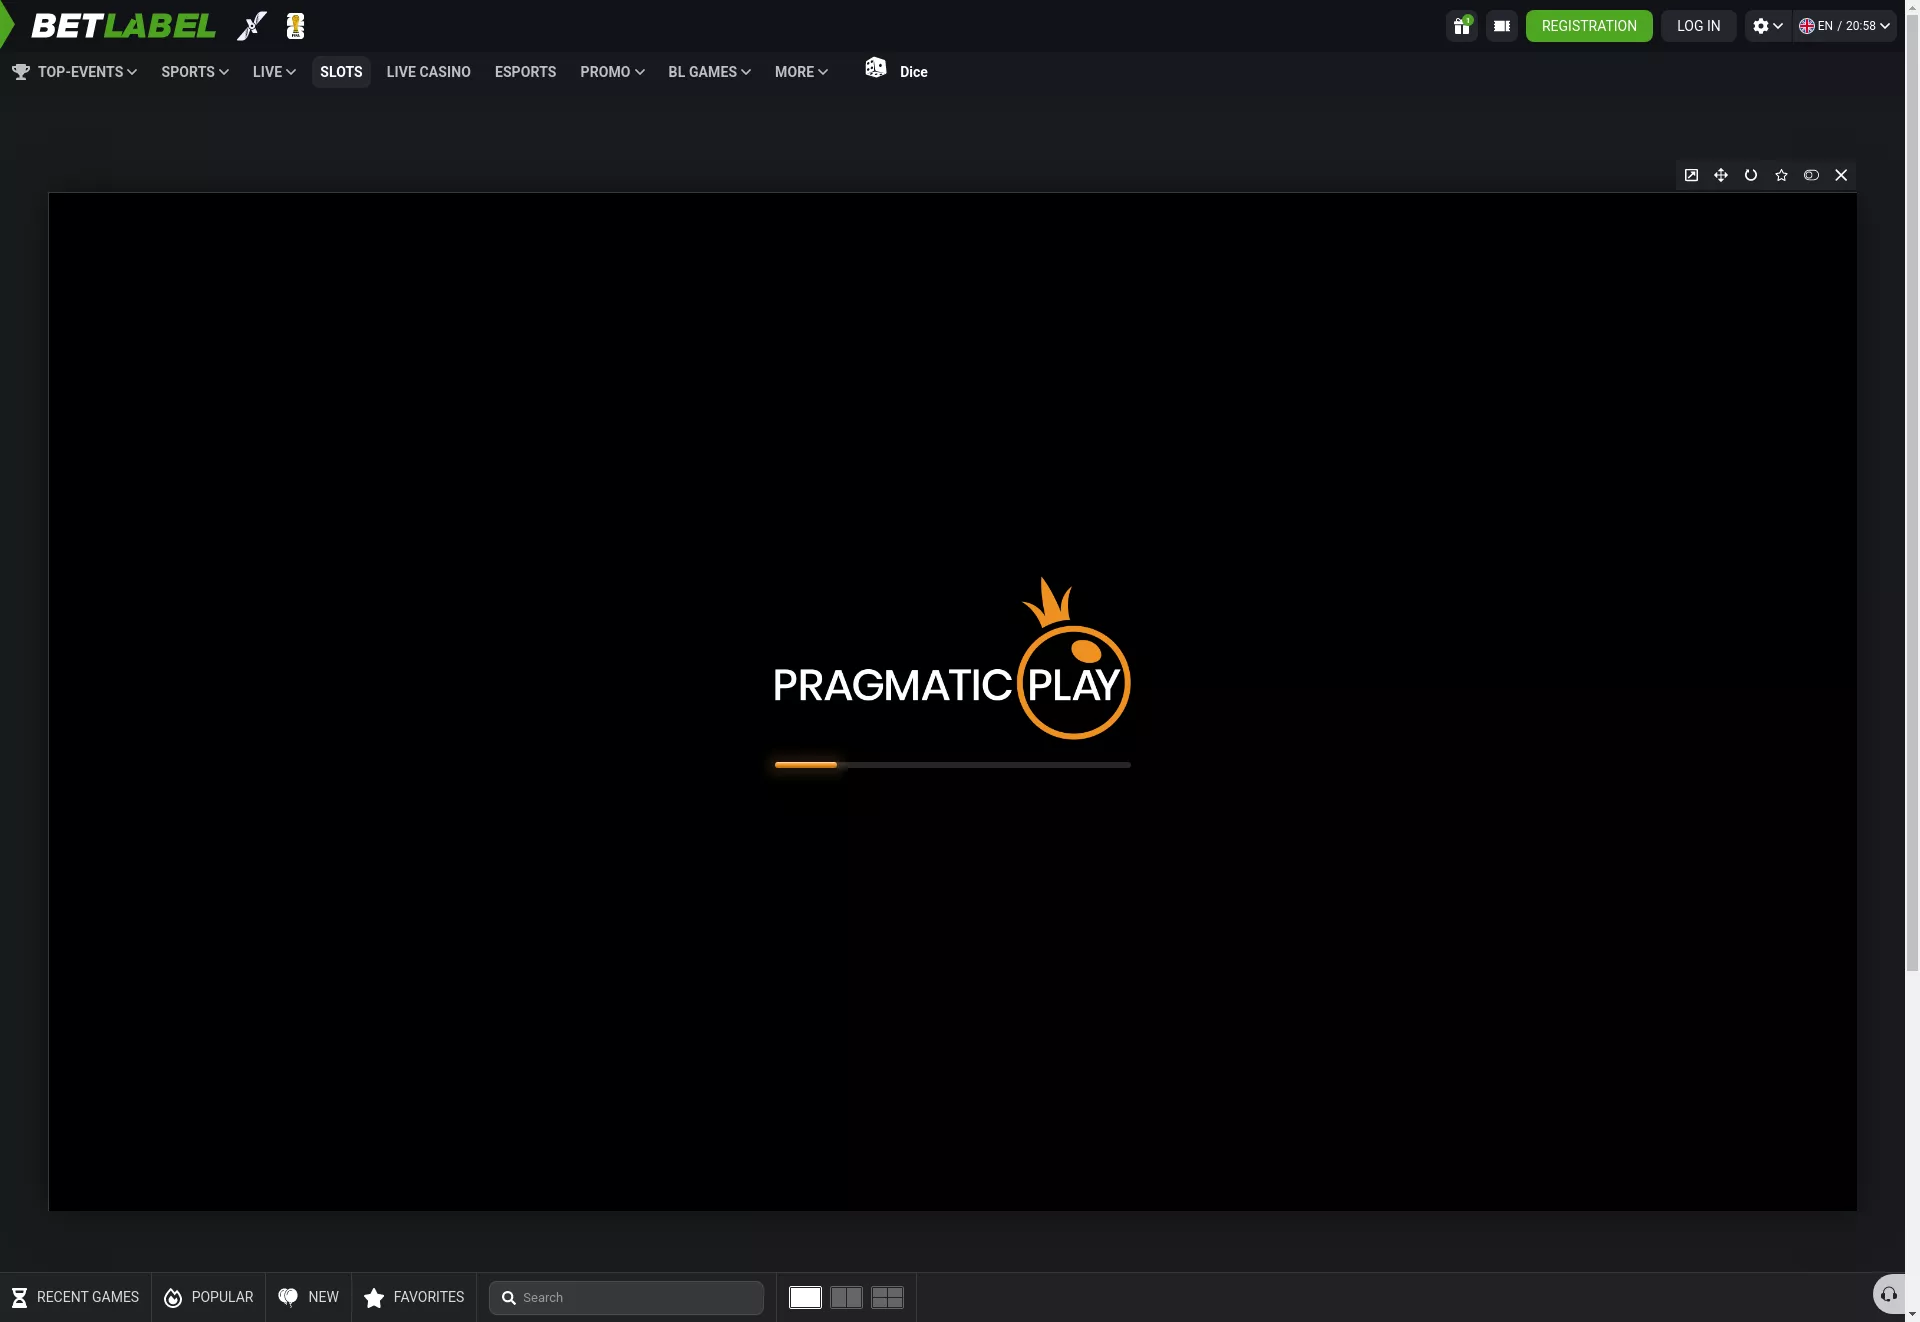Show POPULAR games
Image resolution: width=1920 pixels, height=1322 pixels.
coord(209,1297)
